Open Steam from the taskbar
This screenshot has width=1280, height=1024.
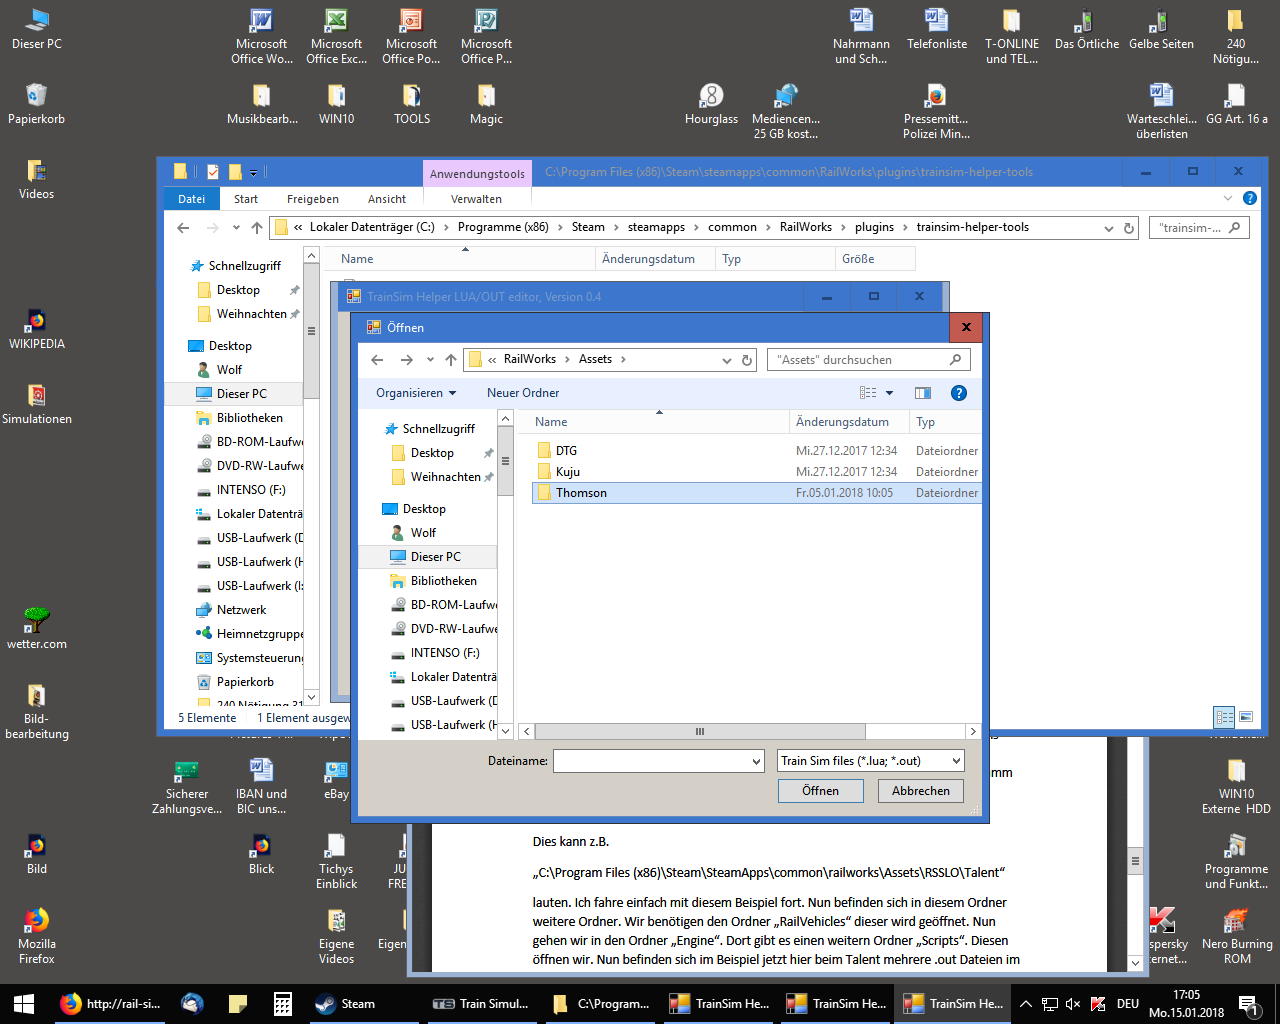tap(345, 1003)
